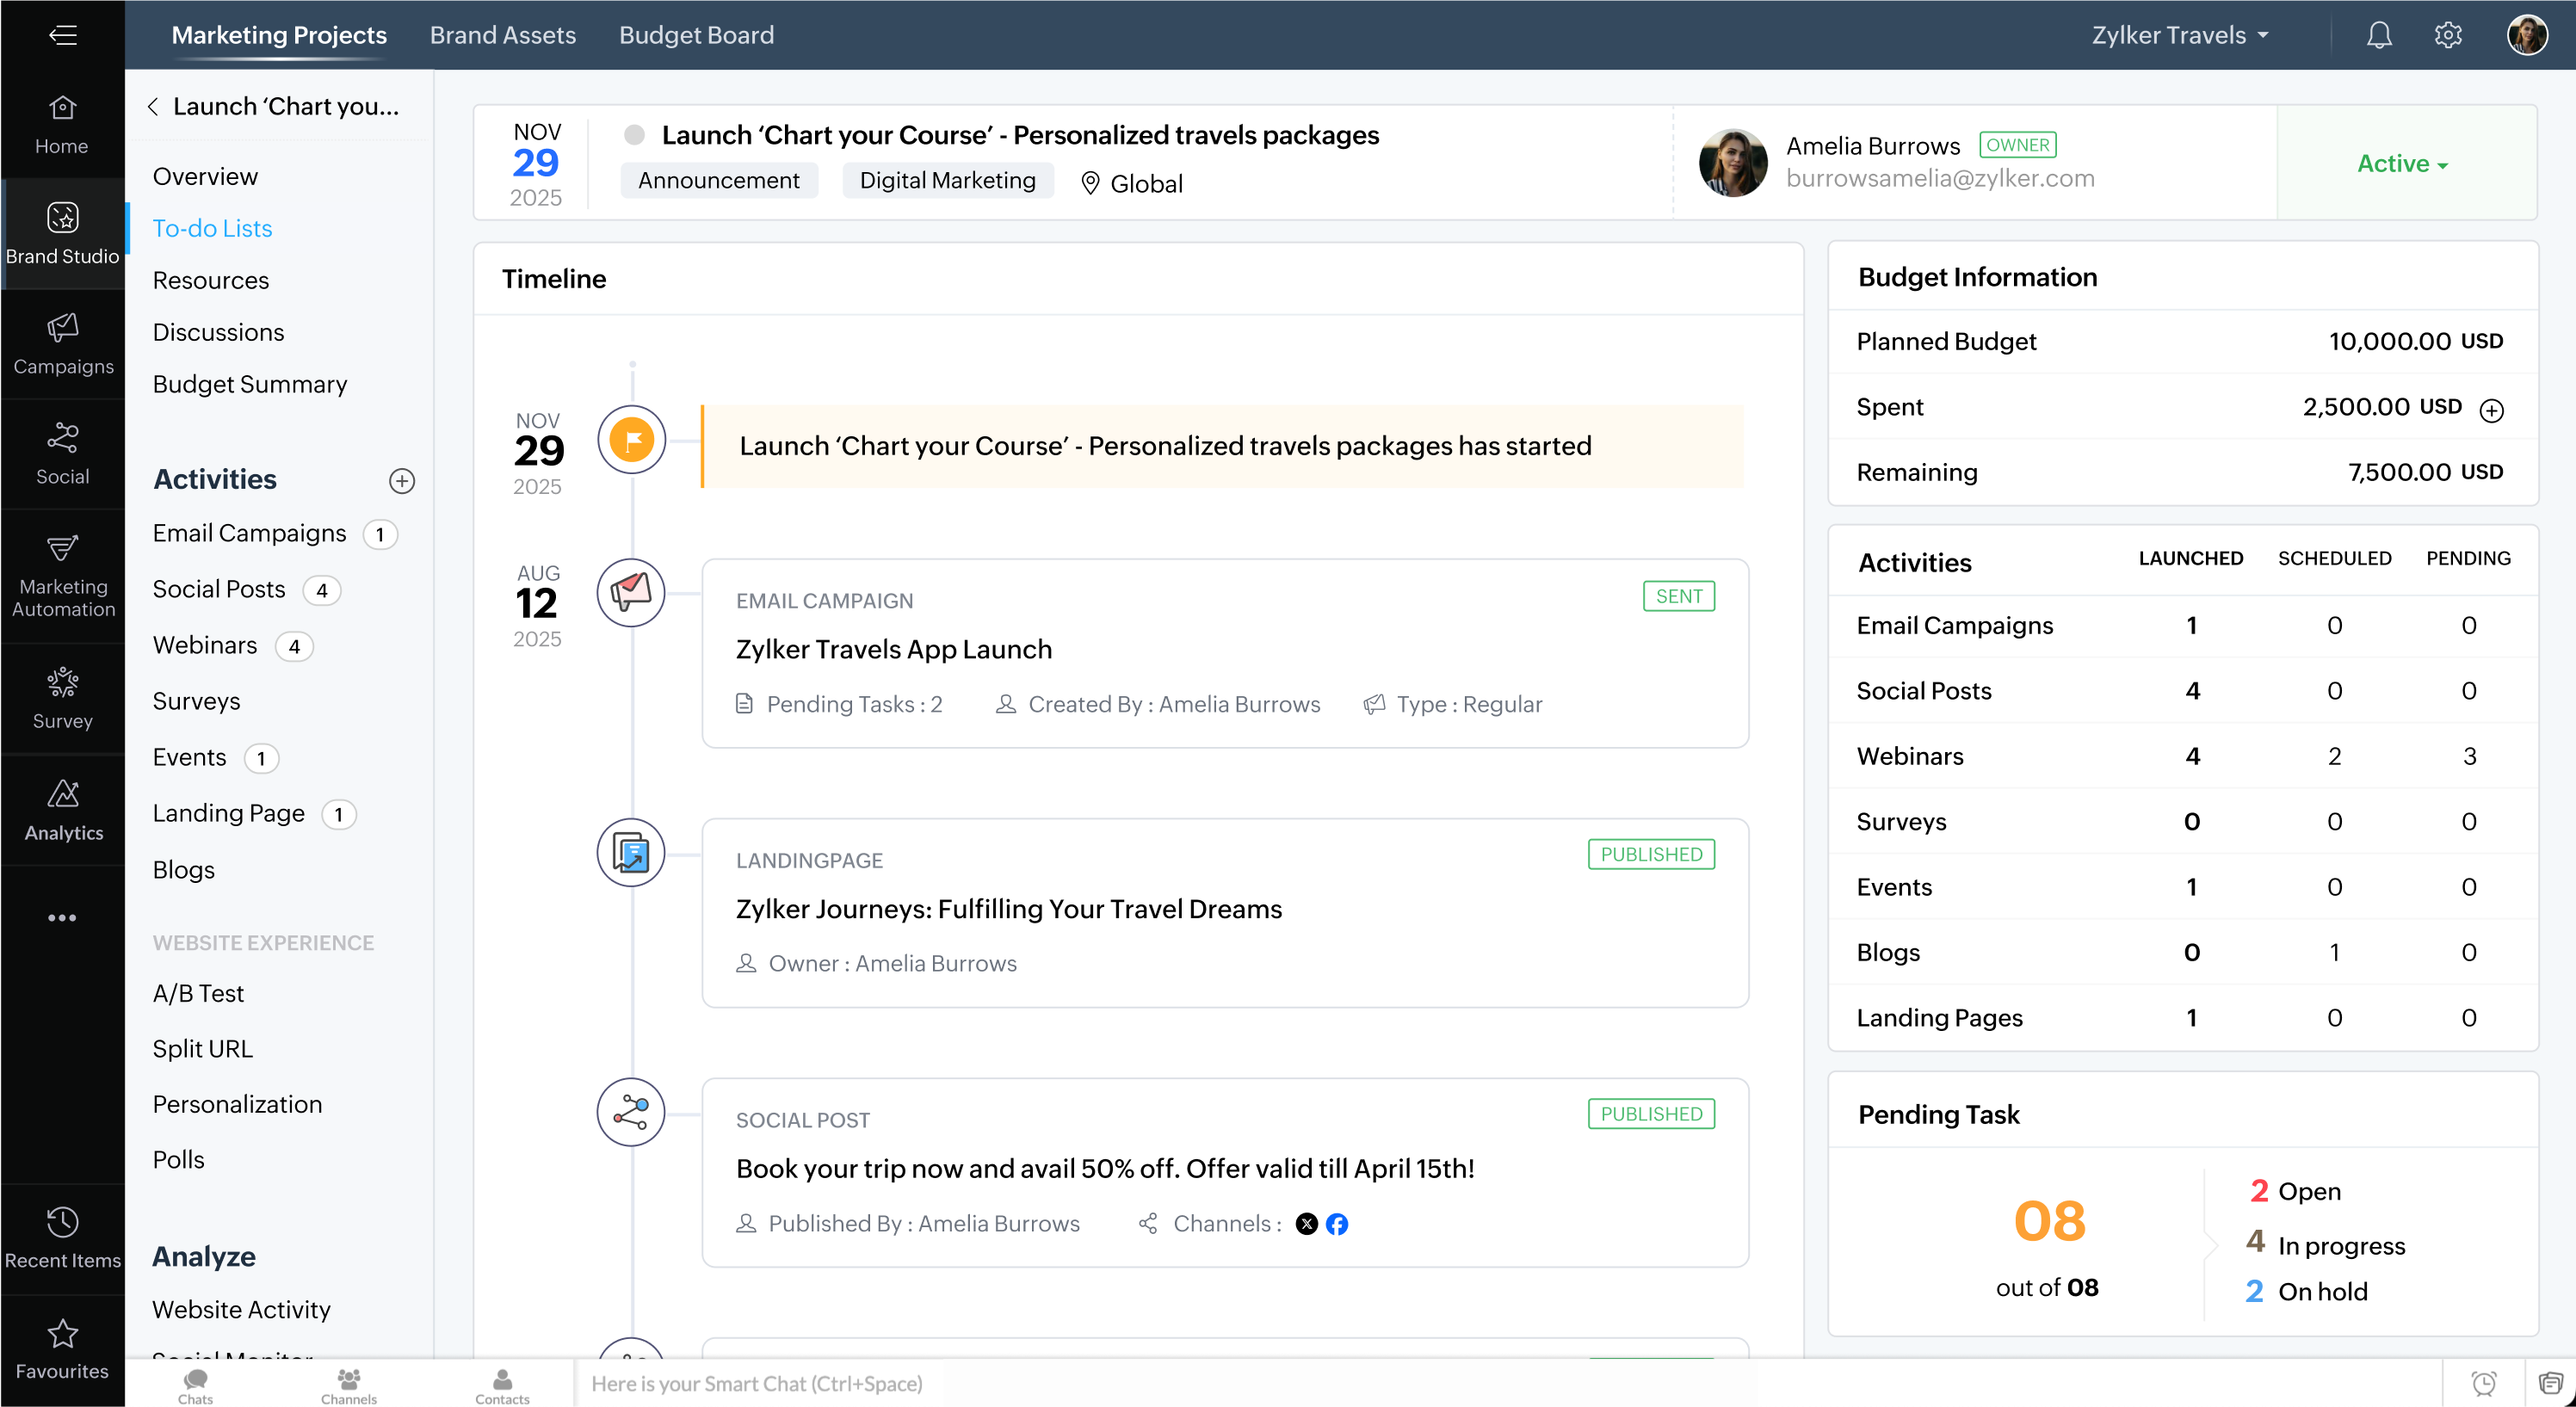Click the Analytics sidebar icon
The image size is (2576, 1407).
click(62, 809)
